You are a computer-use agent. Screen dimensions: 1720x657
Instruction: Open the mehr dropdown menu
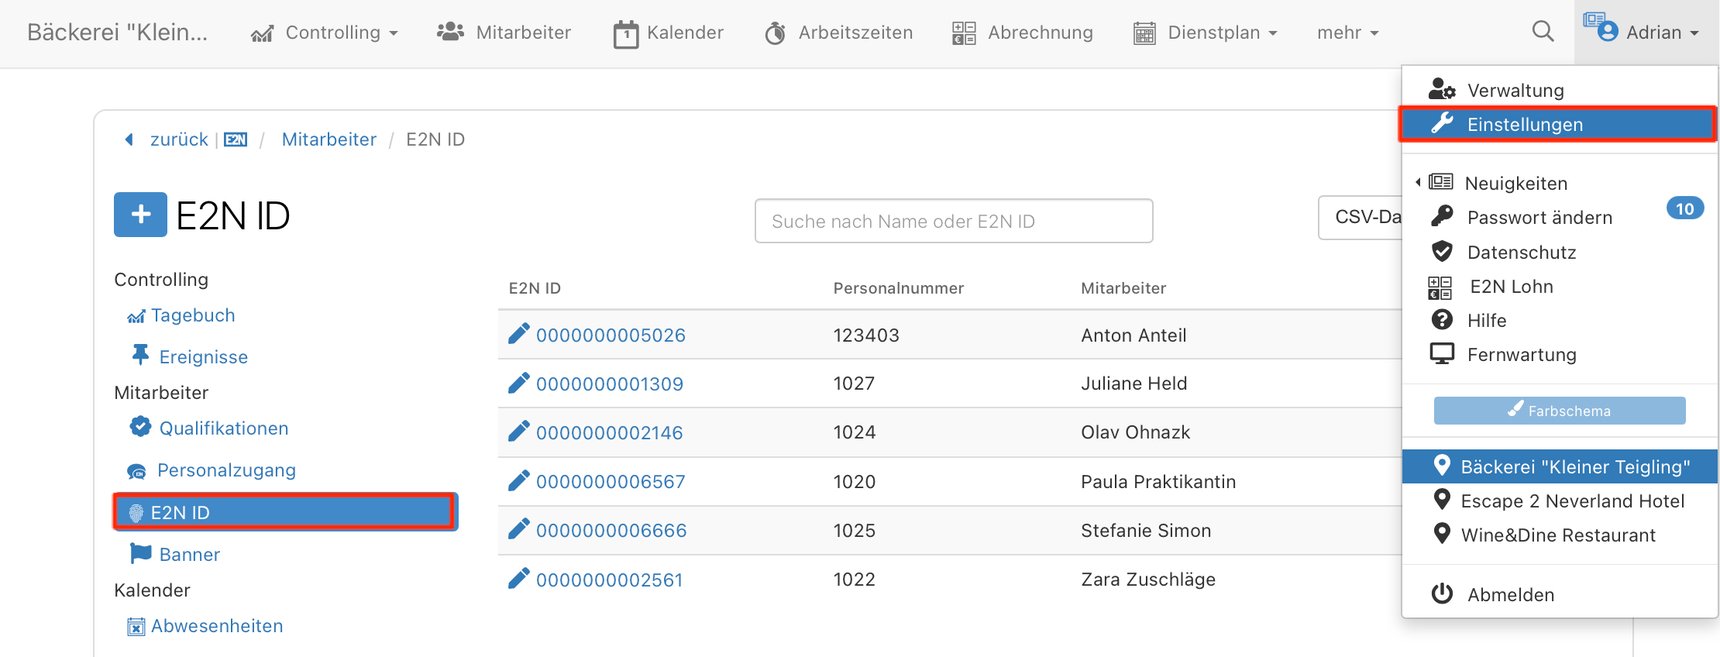[1347, 33]
